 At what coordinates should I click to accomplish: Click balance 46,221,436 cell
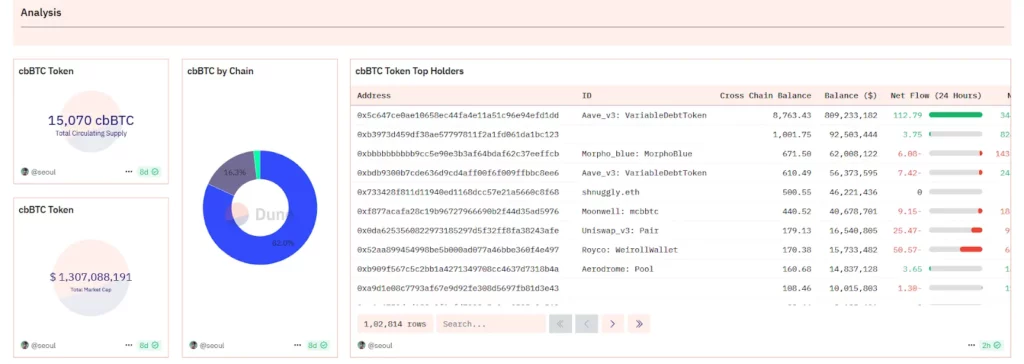pos(854,192)
